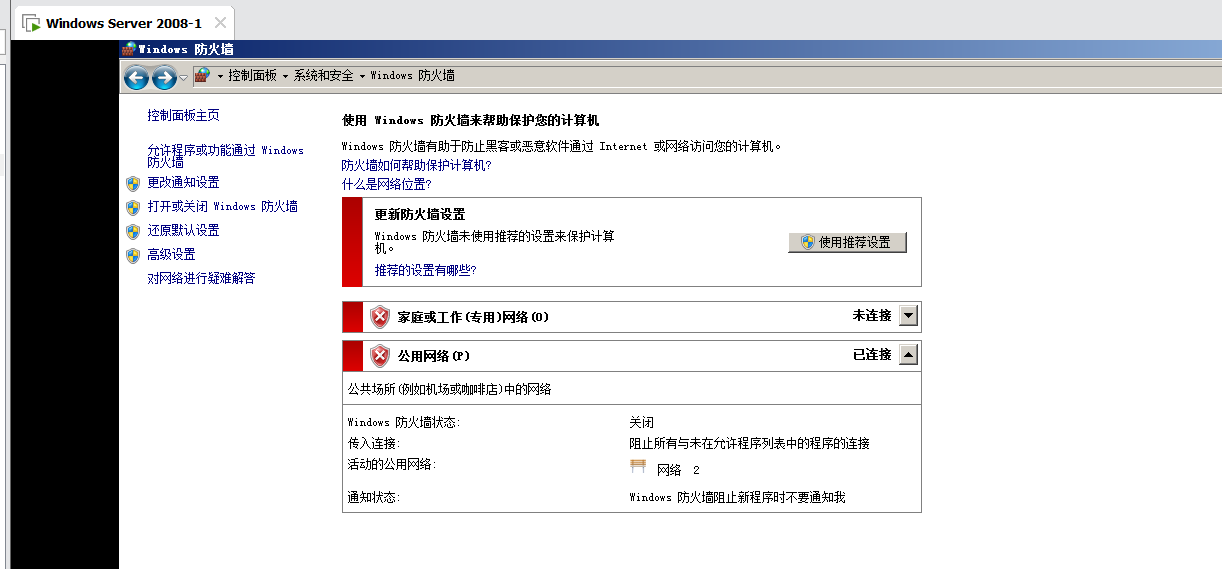Open 更改通知设置 link

click(x=183, y=183)
